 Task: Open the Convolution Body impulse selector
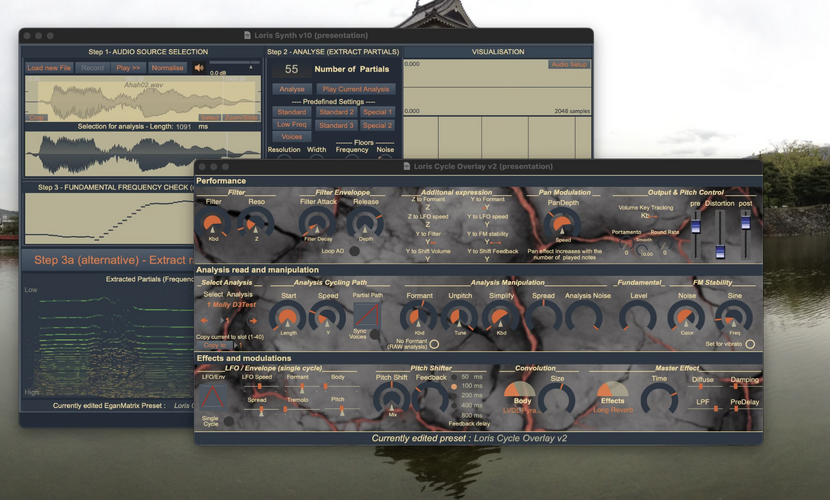tap(520, 411)
